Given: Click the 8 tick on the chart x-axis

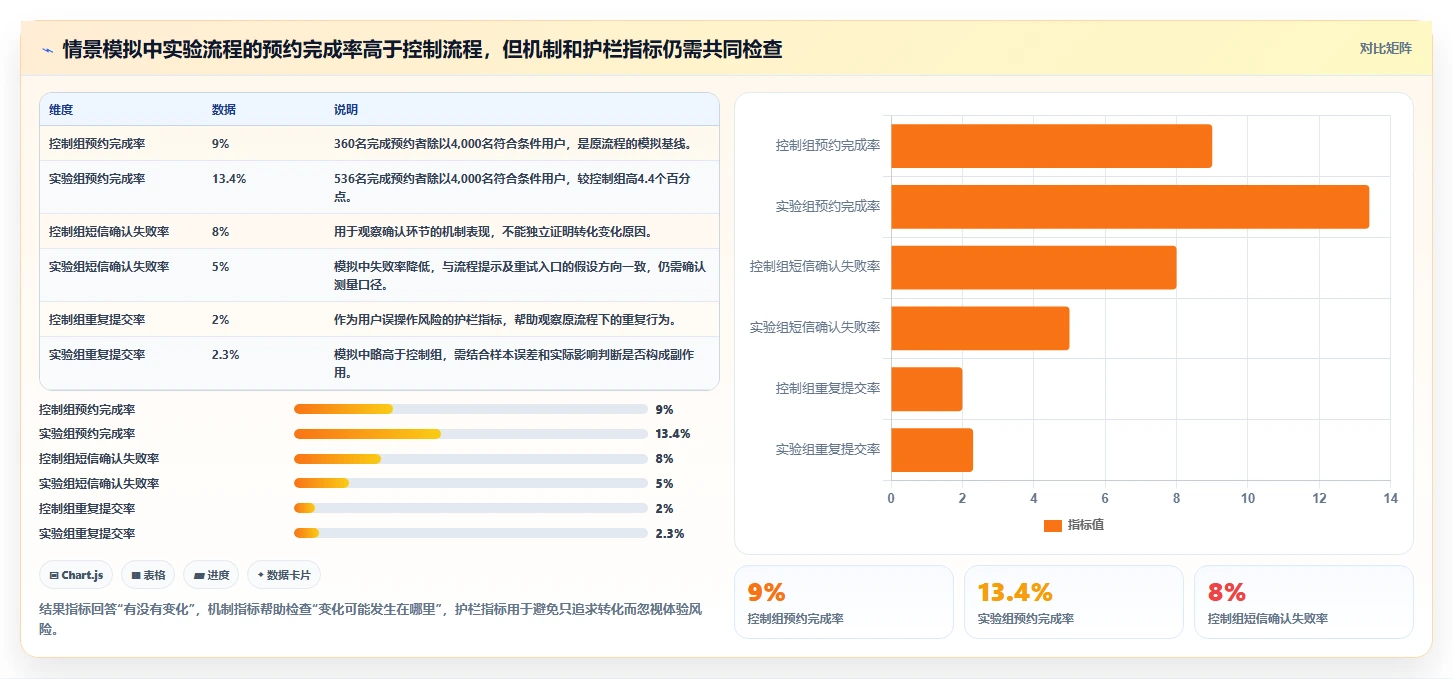Looking at the screenshot, I should (x=1176, y=498).
